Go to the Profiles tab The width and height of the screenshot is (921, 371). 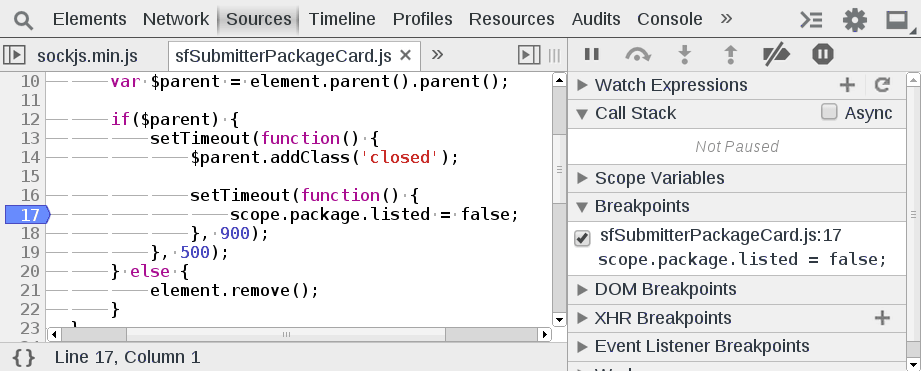pyautogui.click(x=422, y=19)
